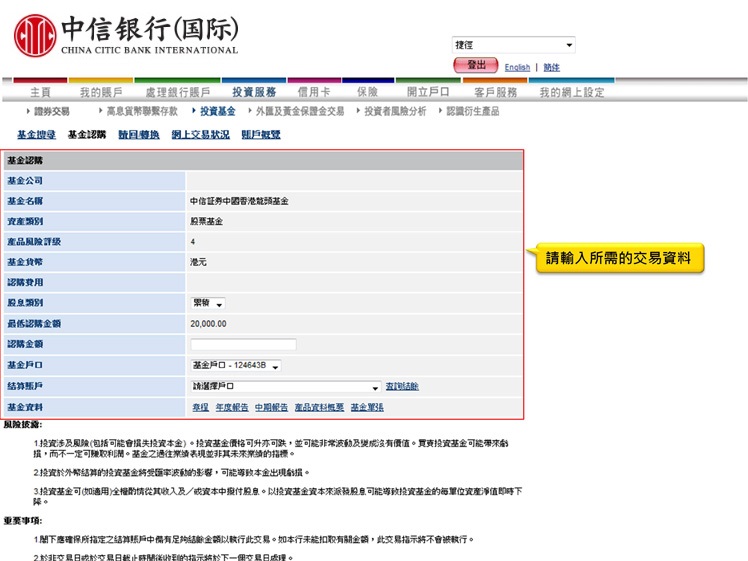Select the 投資基金 submenu item

point(218,111)
